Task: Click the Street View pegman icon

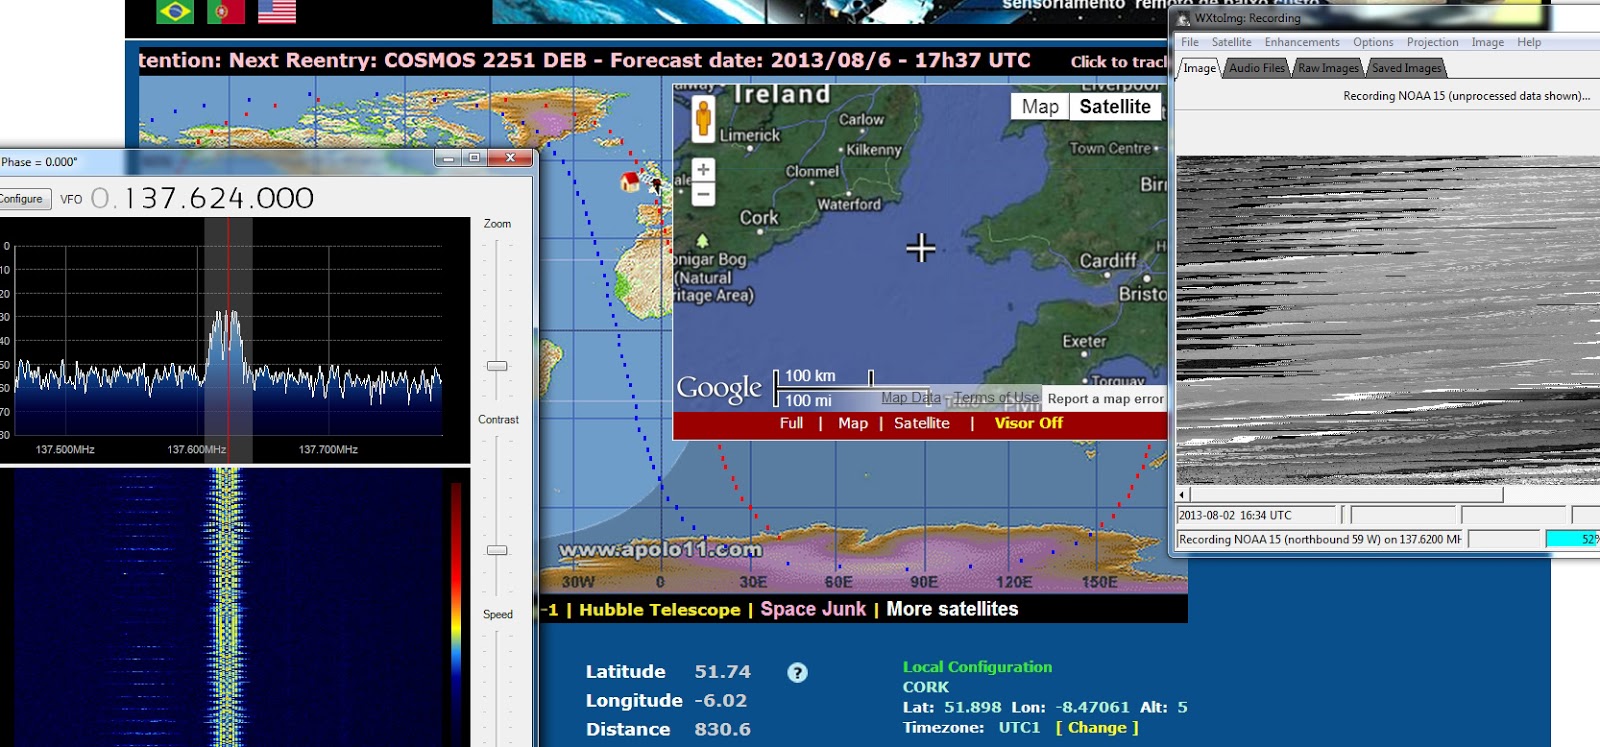Action: (703, 119)
